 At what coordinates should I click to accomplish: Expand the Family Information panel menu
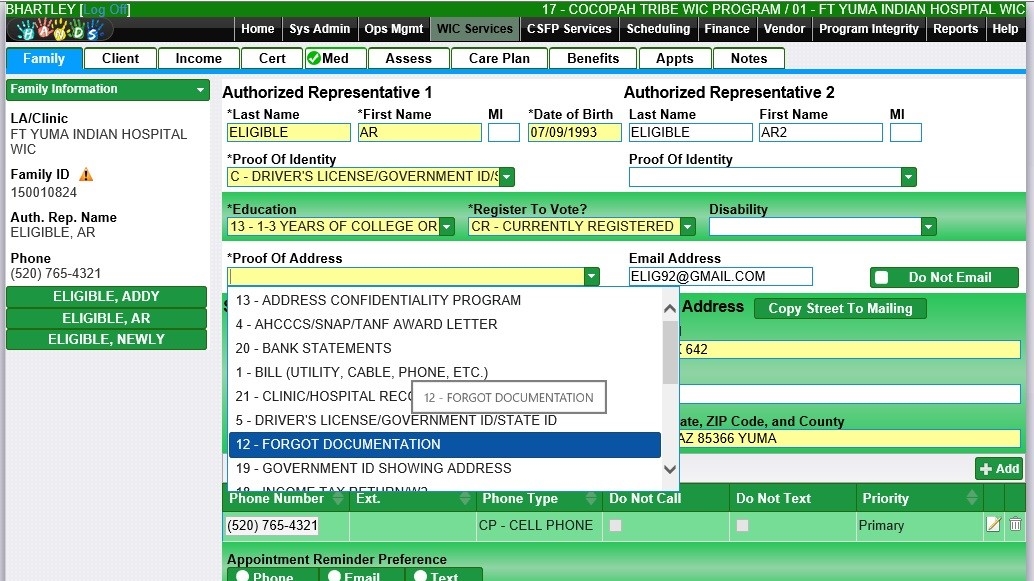click(201, 90)
